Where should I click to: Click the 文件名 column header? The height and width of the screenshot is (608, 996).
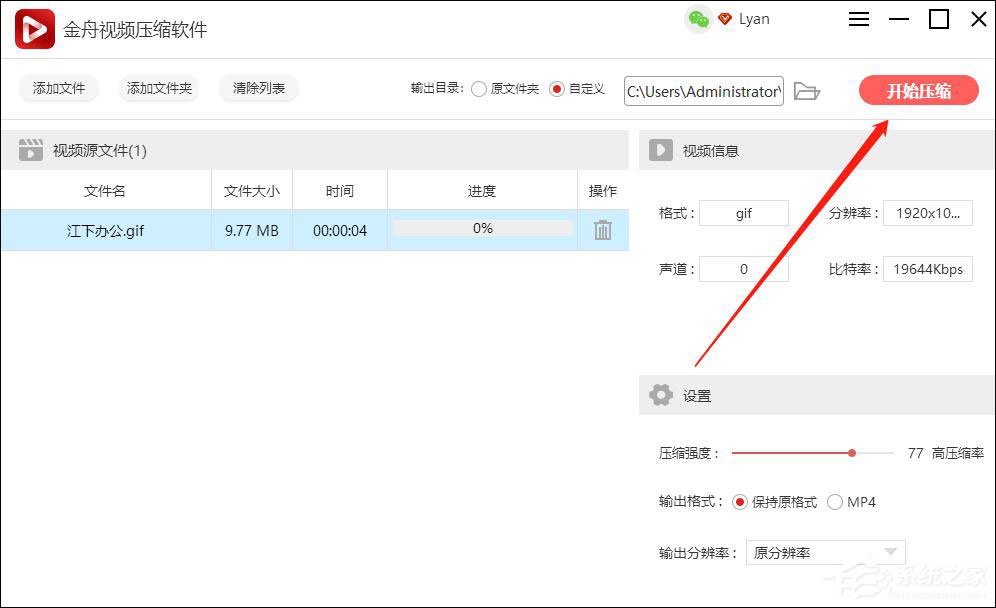click(x=104, y=190)
